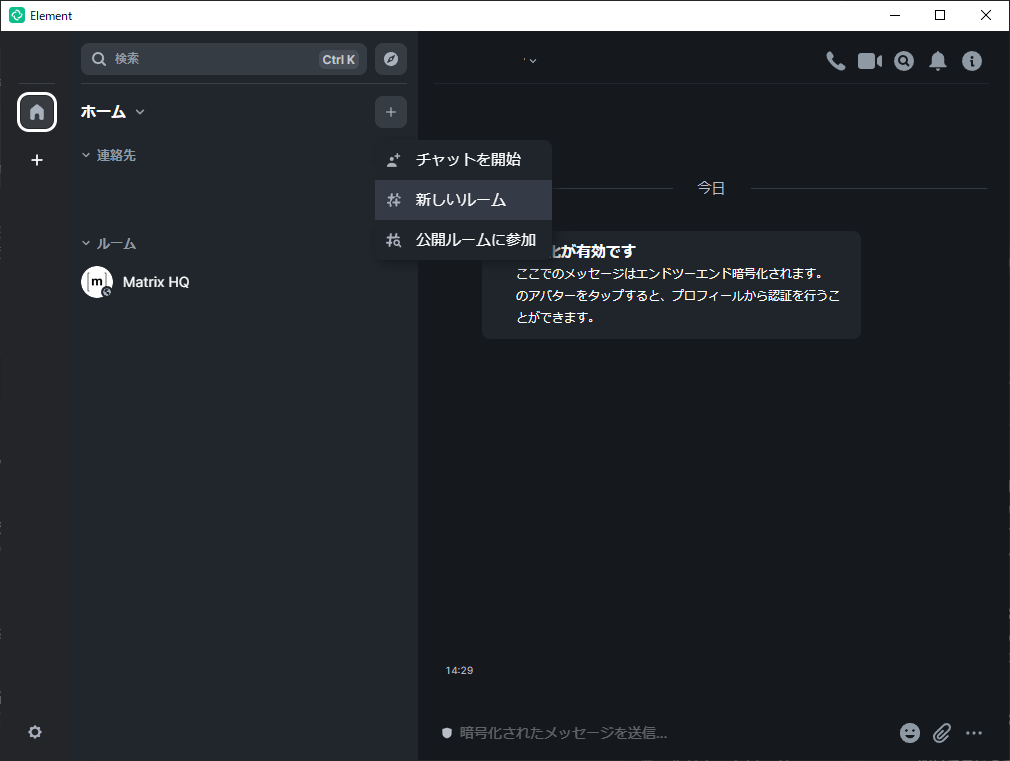Viewport: 1010px width, 761px height.
Task: Search messages within the current room
Action: coord(903,61)
